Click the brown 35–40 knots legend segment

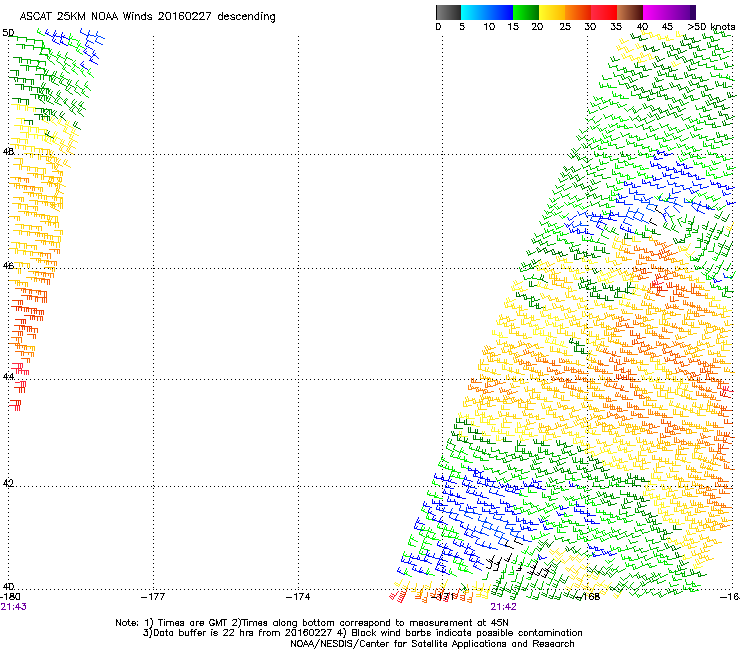coord(630,12)
